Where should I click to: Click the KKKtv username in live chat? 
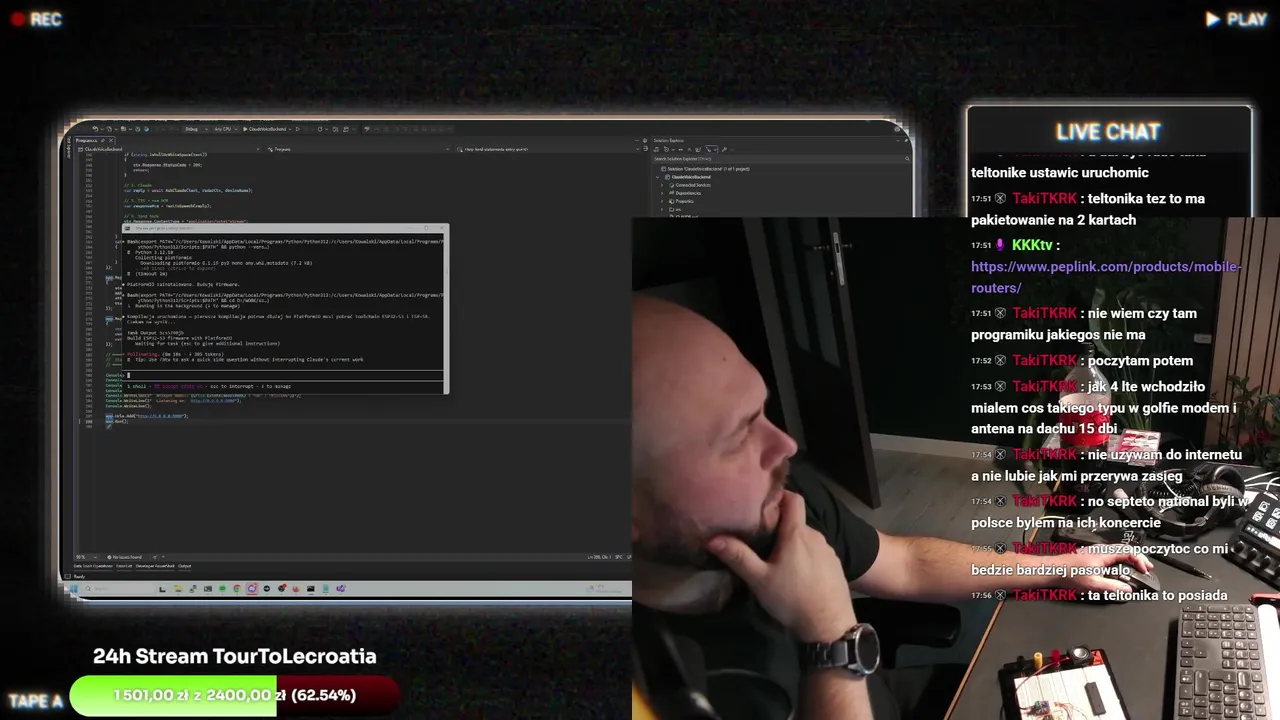click(1032, 245)
